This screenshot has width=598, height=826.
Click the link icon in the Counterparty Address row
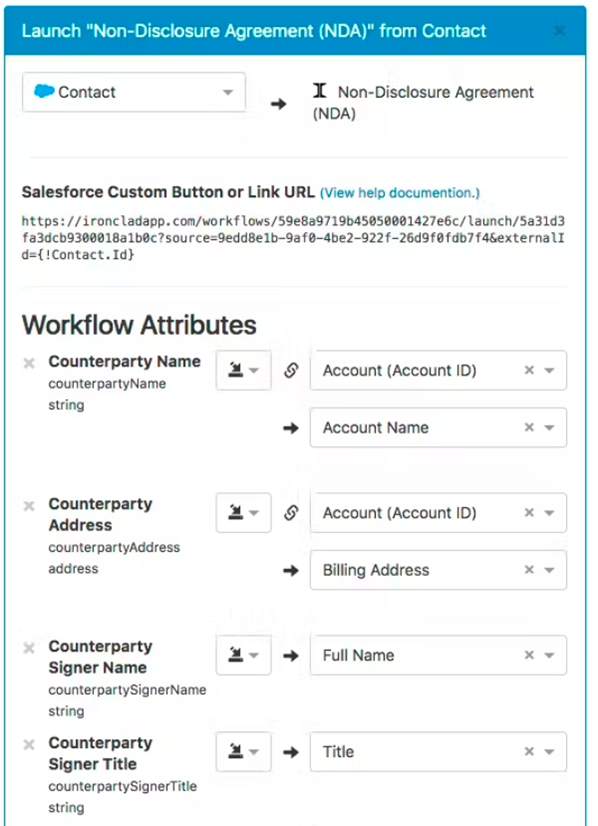(x=291, y=513)
